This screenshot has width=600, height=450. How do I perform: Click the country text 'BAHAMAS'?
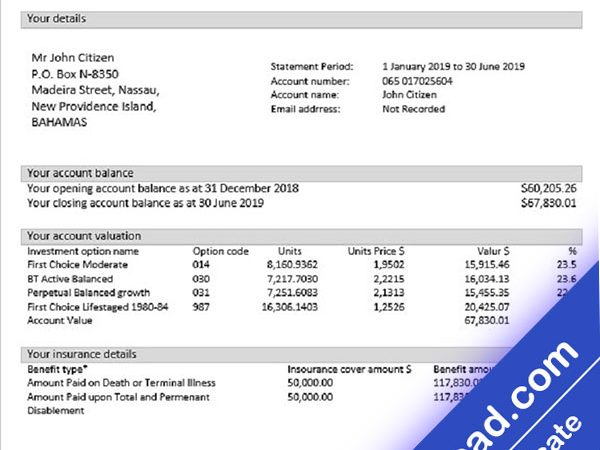pyautogui.click(x=59, y=122)
